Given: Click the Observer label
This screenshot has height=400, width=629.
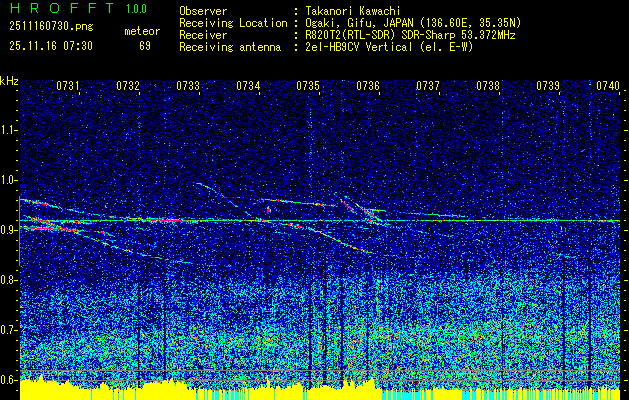Looking at the screenshot, I should pyautogui.click(x=203, y=11).
